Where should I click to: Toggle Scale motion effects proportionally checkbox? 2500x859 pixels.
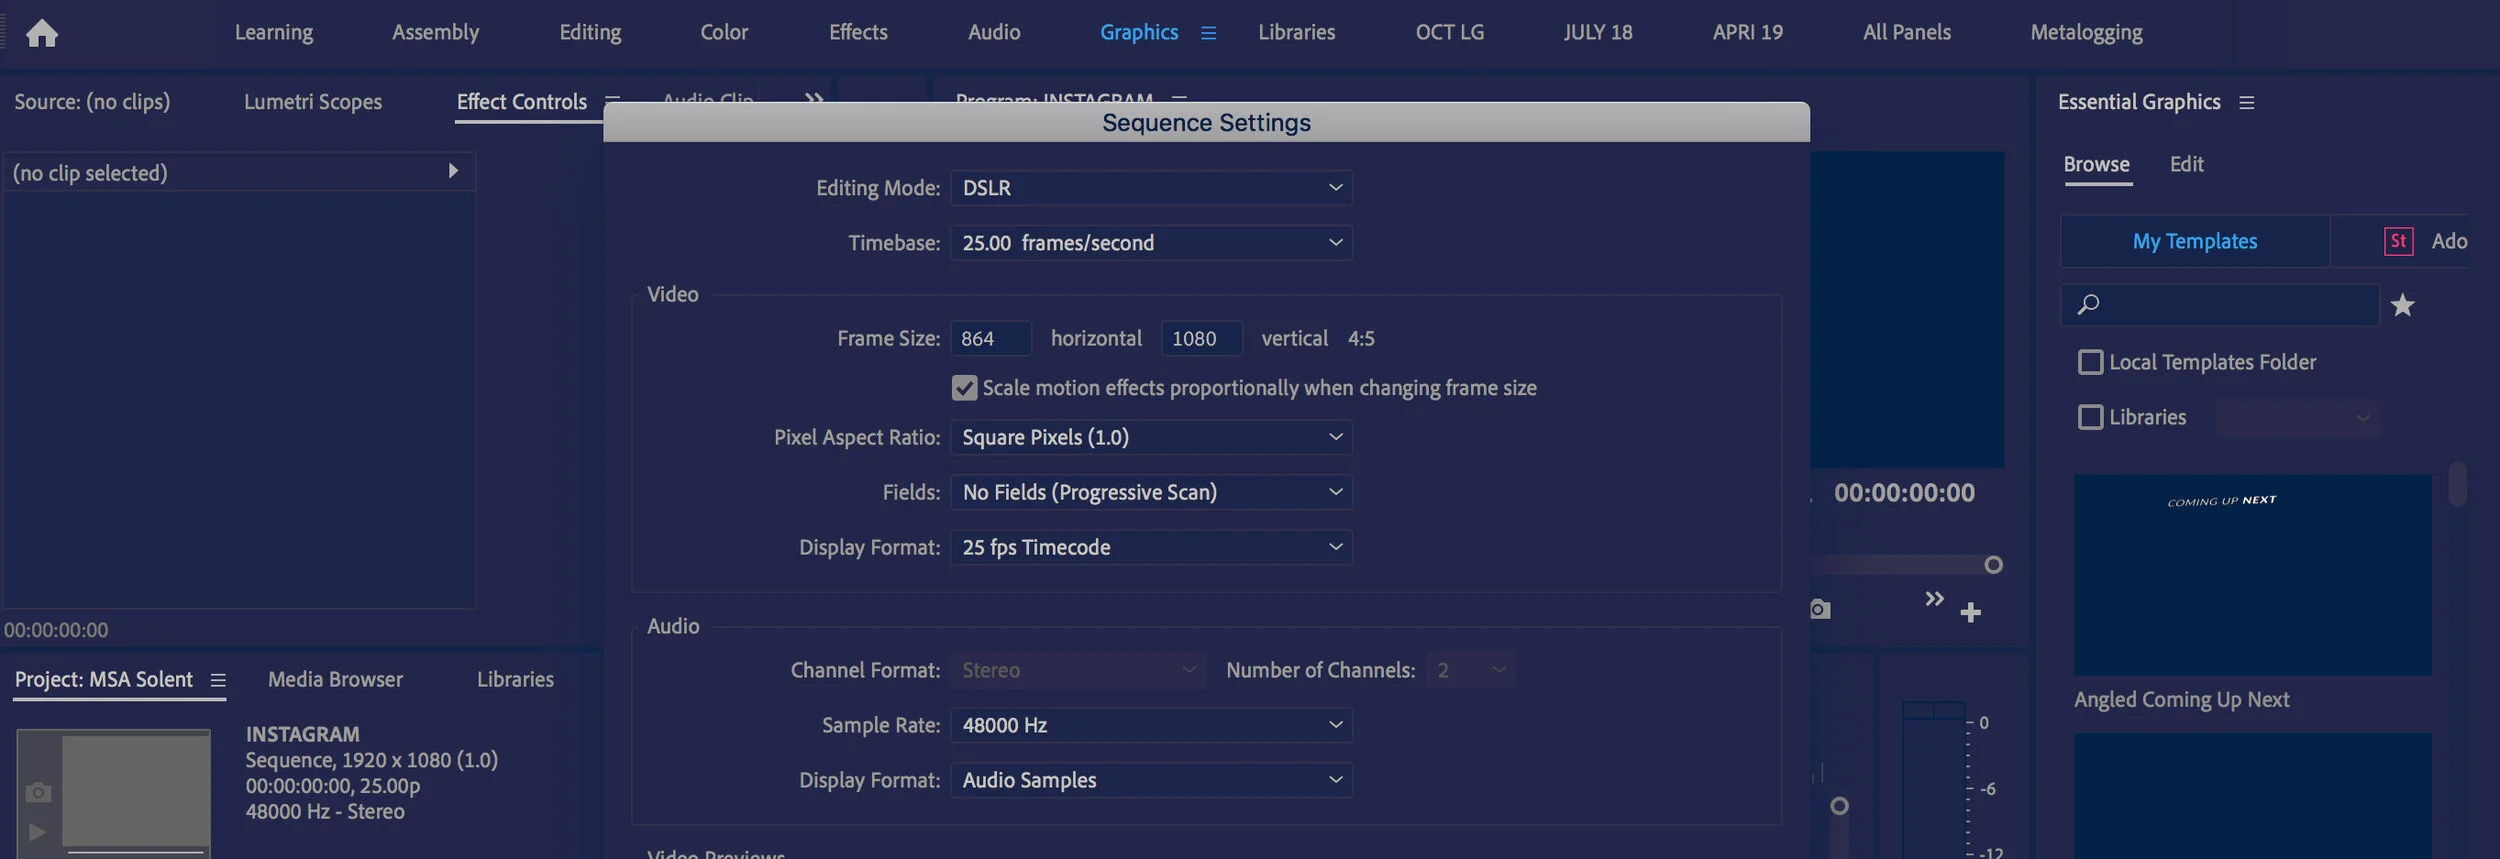[x=964, y=388]
